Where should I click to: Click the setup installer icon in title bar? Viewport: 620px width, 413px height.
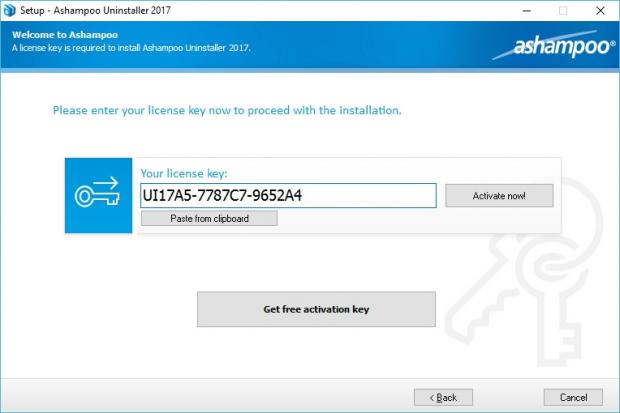click(10, 10)
